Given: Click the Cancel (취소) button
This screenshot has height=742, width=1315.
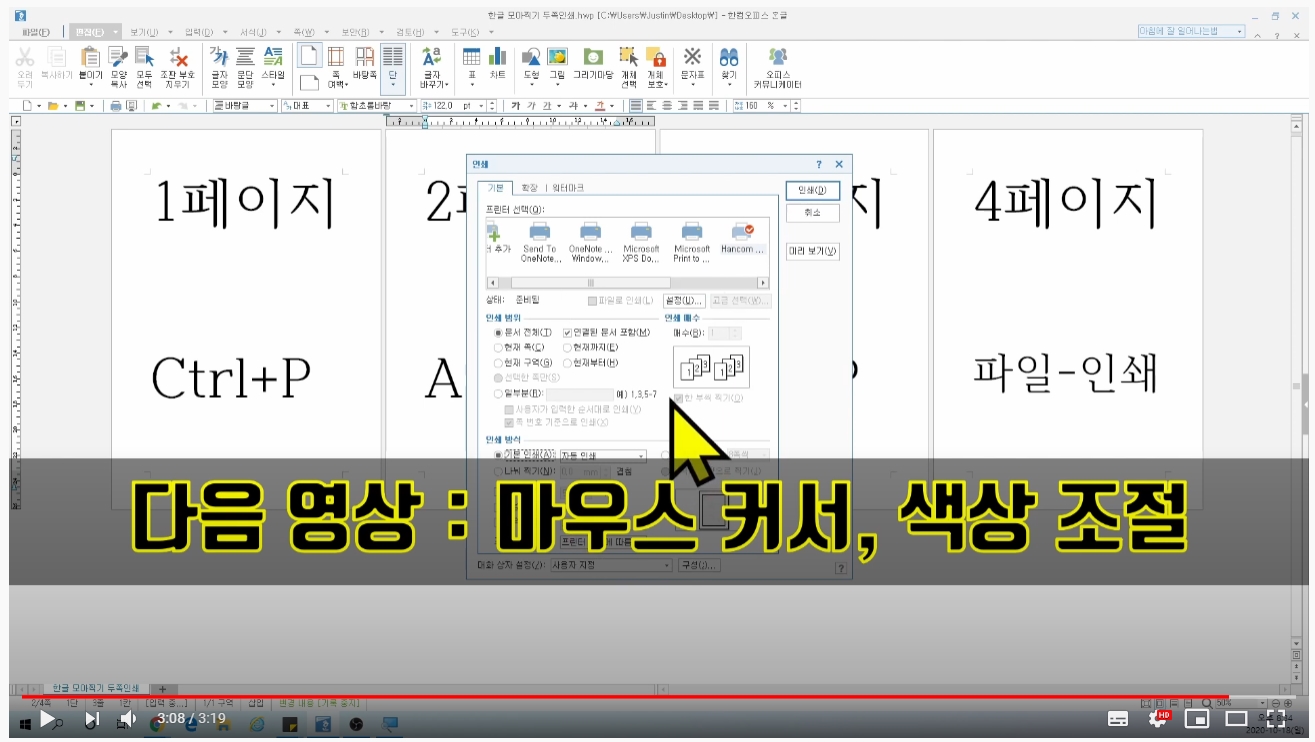Looking at the screenshot, I should click(x=812, y=213).
